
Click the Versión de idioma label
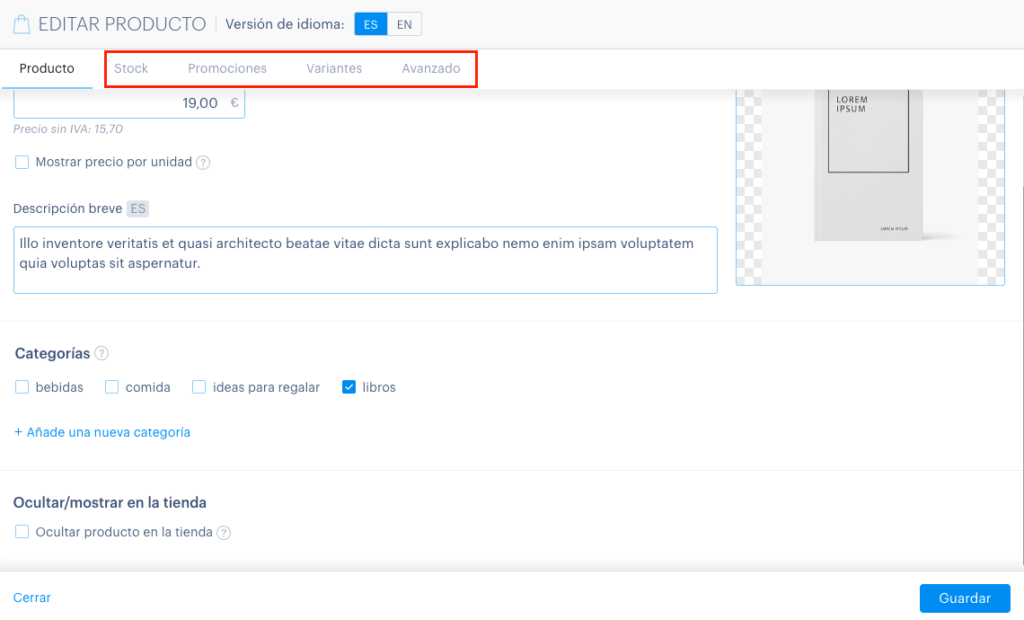[285, 24]
